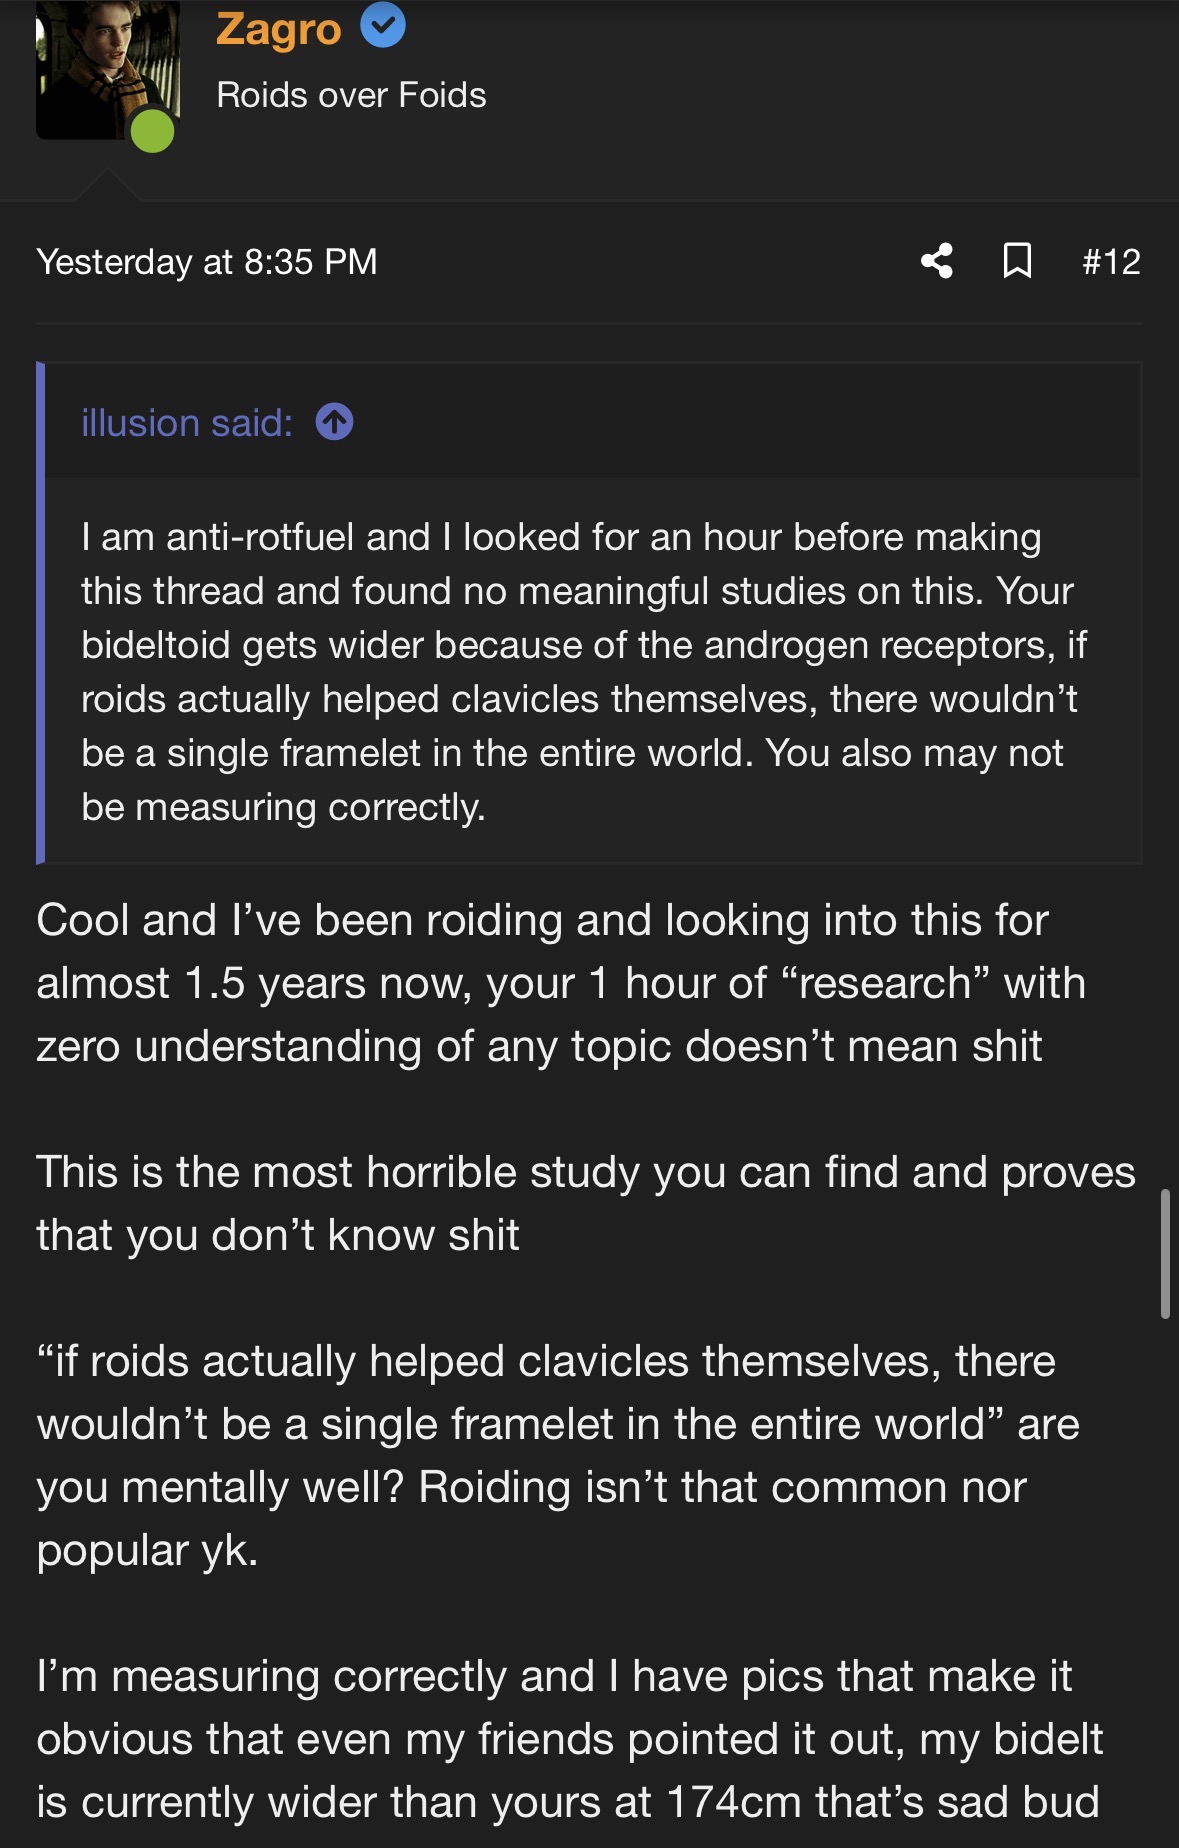Click the share icon for post #12
1179x1848 pixels.
[x=937, y=261]
